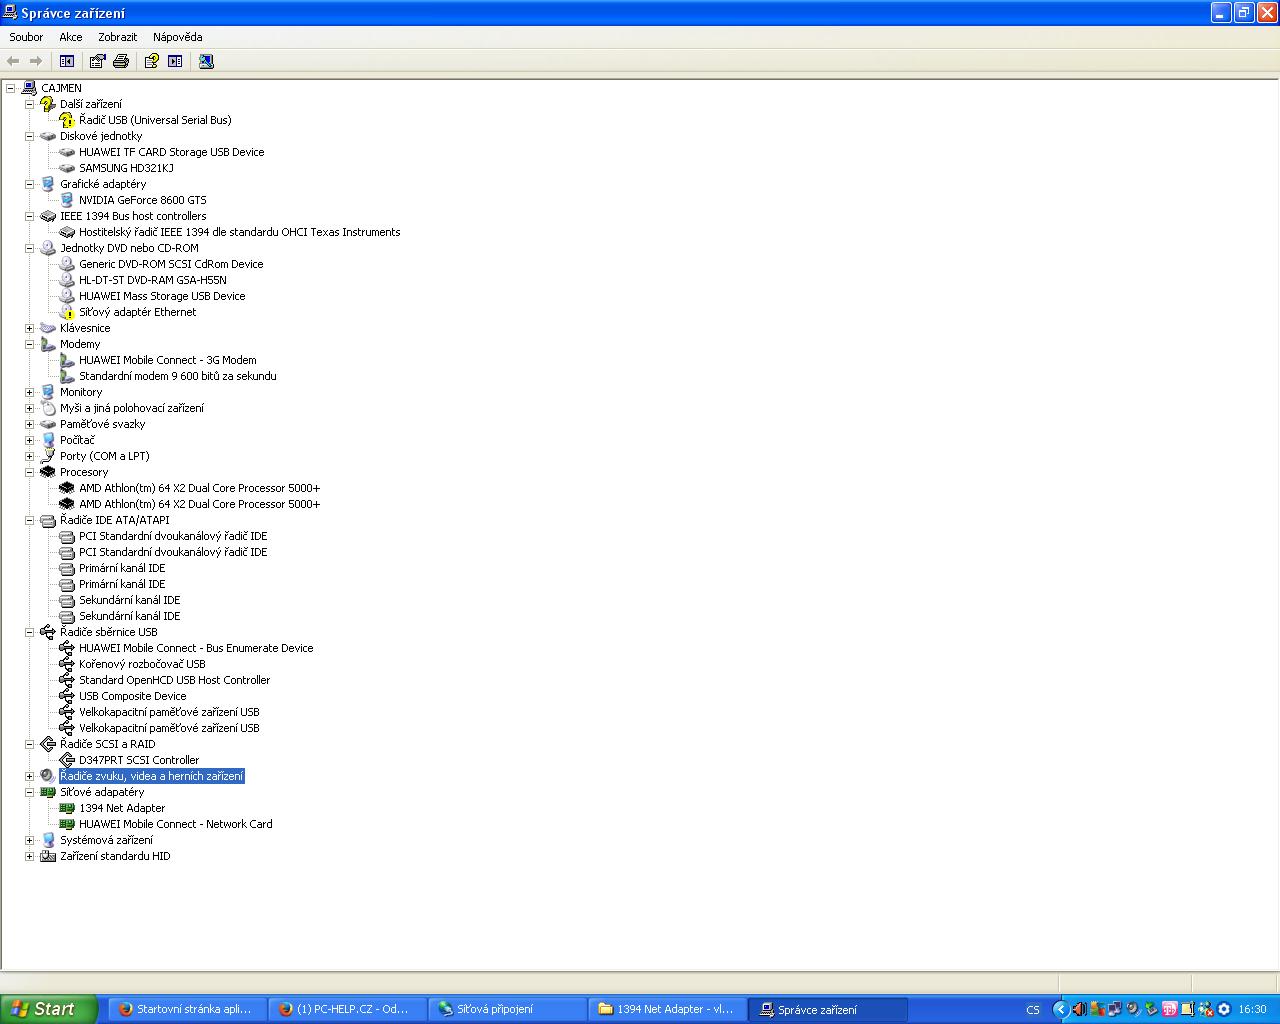Switch to PC-HELP.CZ Firefox taskbar window
The width and height of the screenshot is (1280, 1024).
[x=346, y=1009]
